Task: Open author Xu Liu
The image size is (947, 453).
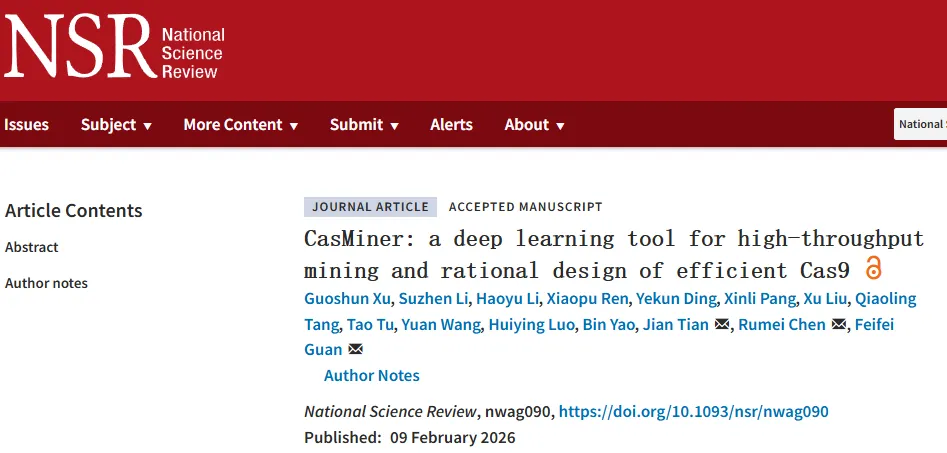Action: coord(825,299)
